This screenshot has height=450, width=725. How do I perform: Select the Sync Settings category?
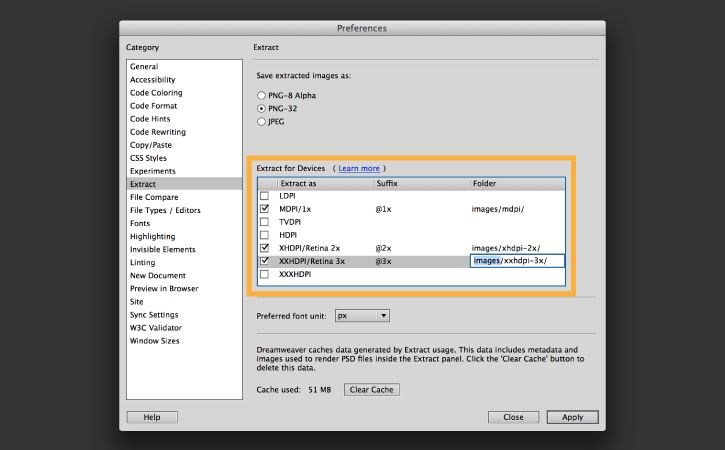pyautogui.click(x=184, y=314)
